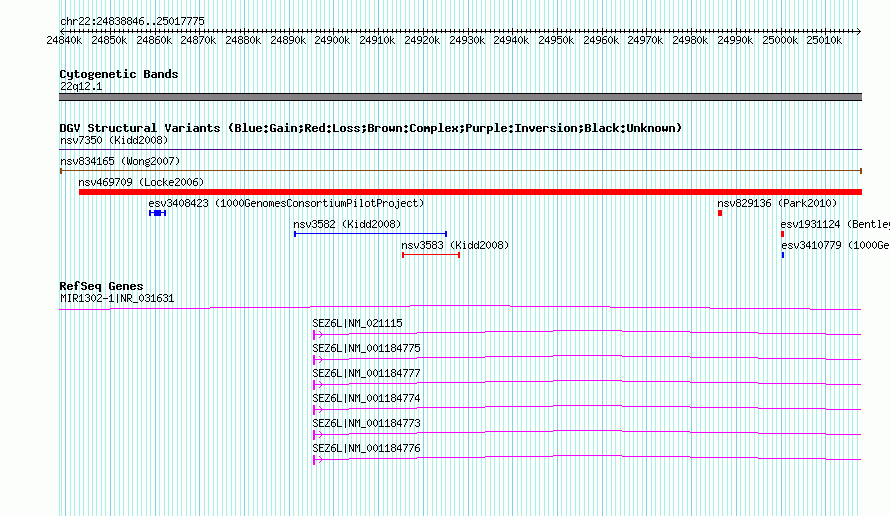Click the 25000k ruler tick label
The image size is (890, 516).
(x=780, y=40)
